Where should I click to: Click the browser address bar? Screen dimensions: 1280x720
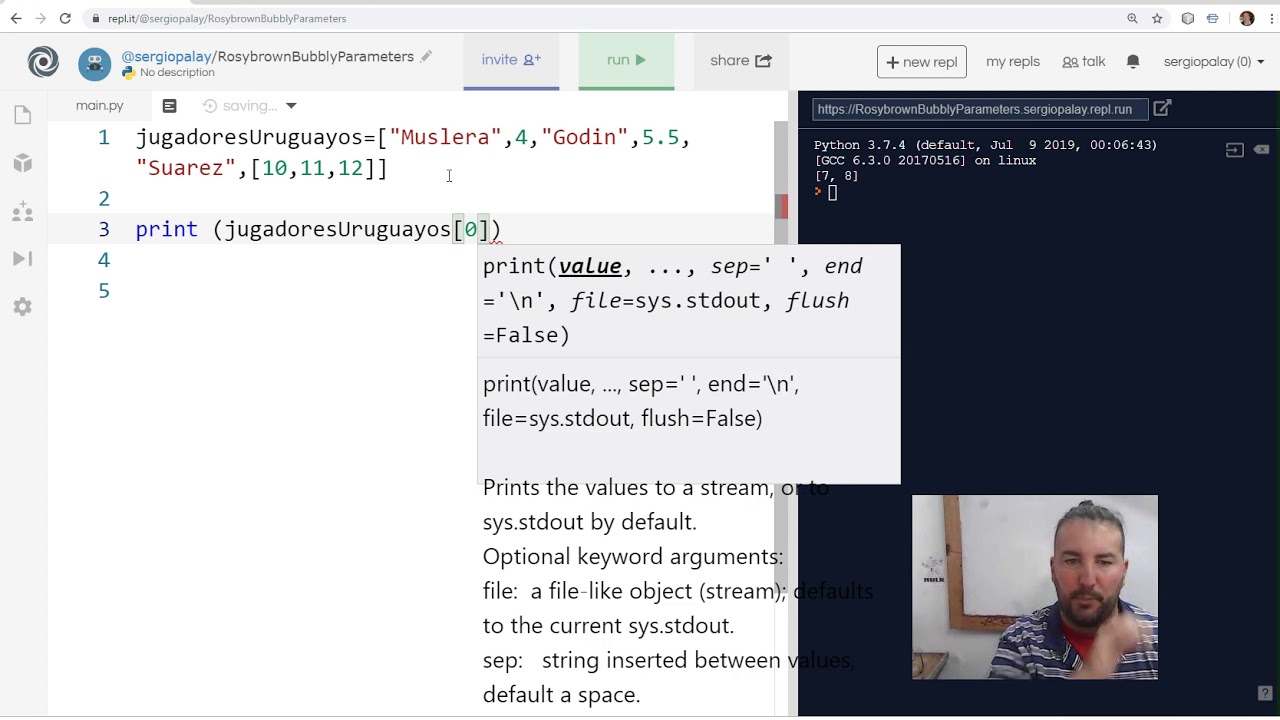[600, 18]
